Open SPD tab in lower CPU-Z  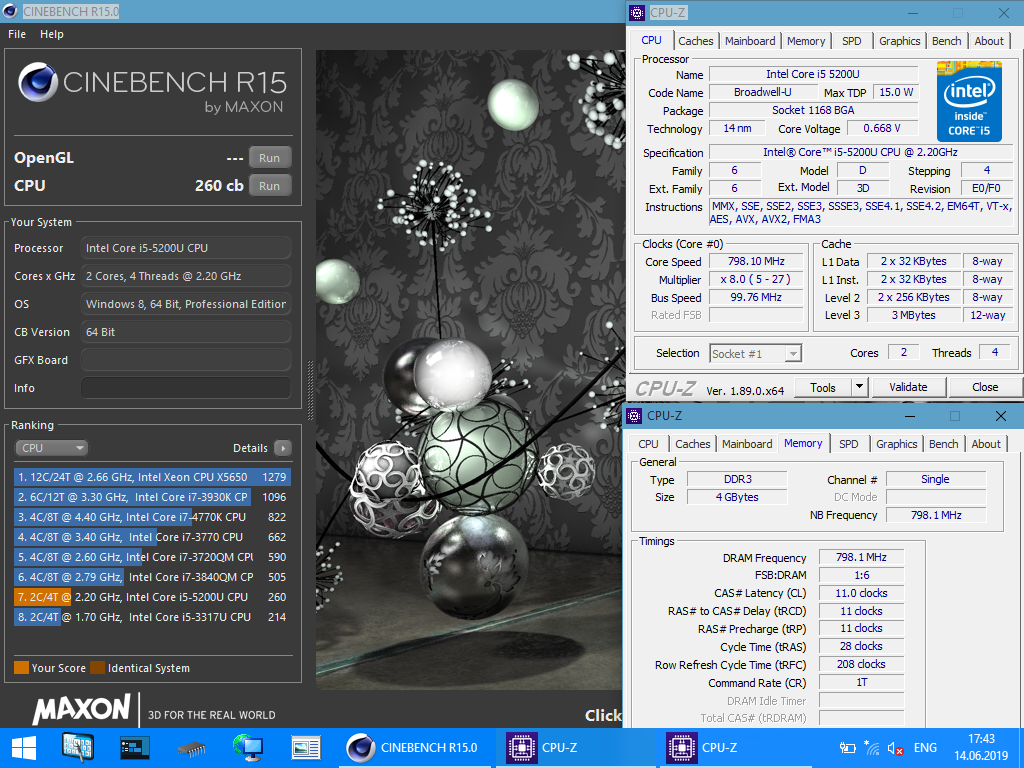click(848, 444)
